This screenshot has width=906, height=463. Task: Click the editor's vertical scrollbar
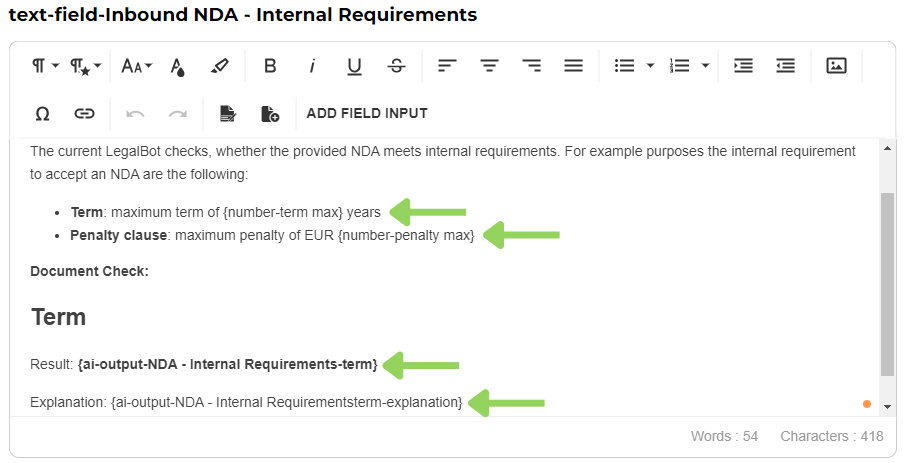tap(887, 285)
